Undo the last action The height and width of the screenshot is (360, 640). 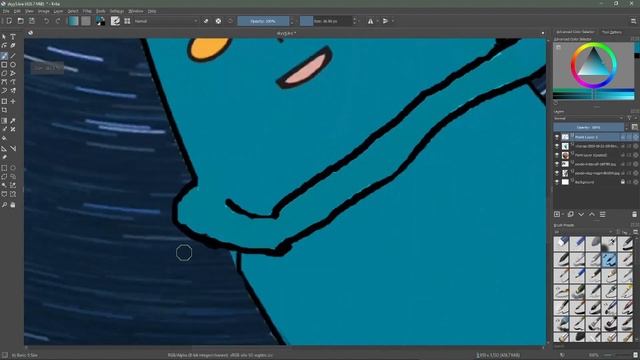47,21
